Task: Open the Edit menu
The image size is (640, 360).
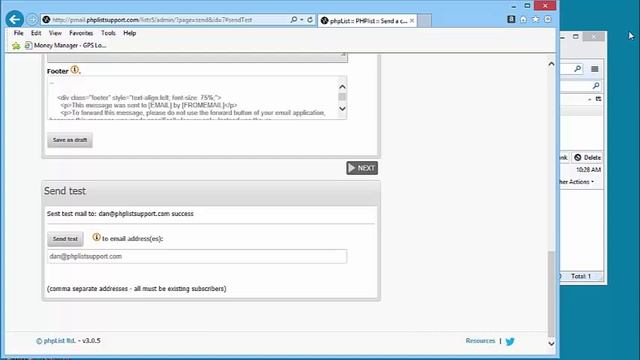Action: pos(36,33)
